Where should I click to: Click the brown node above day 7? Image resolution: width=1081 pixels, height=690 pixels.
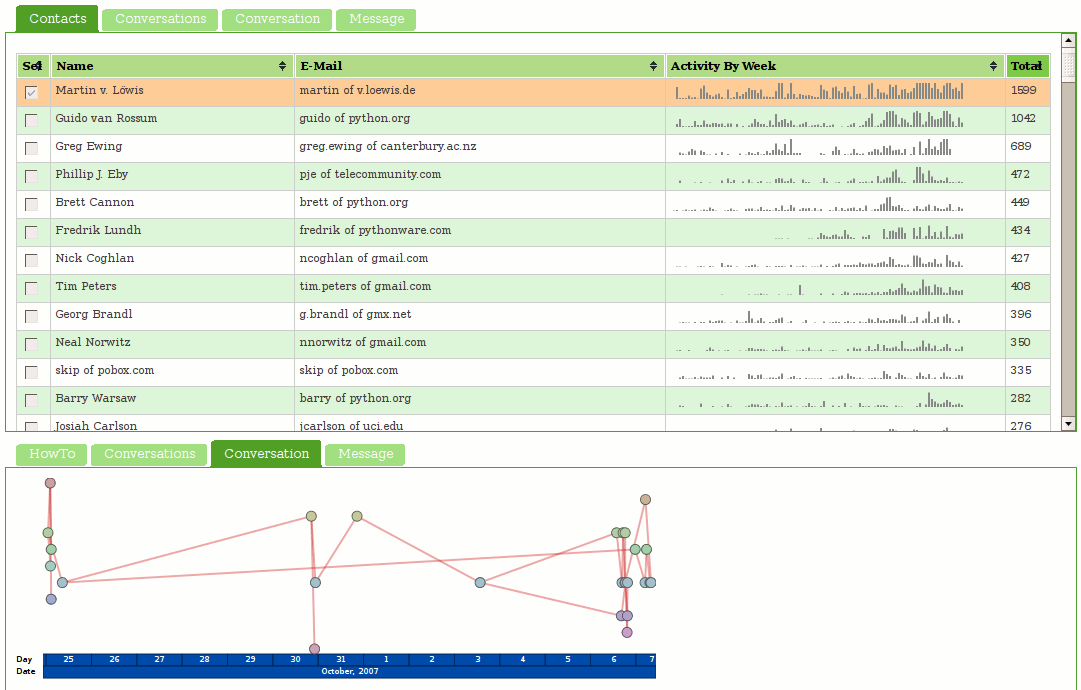[x=645, y=500]
